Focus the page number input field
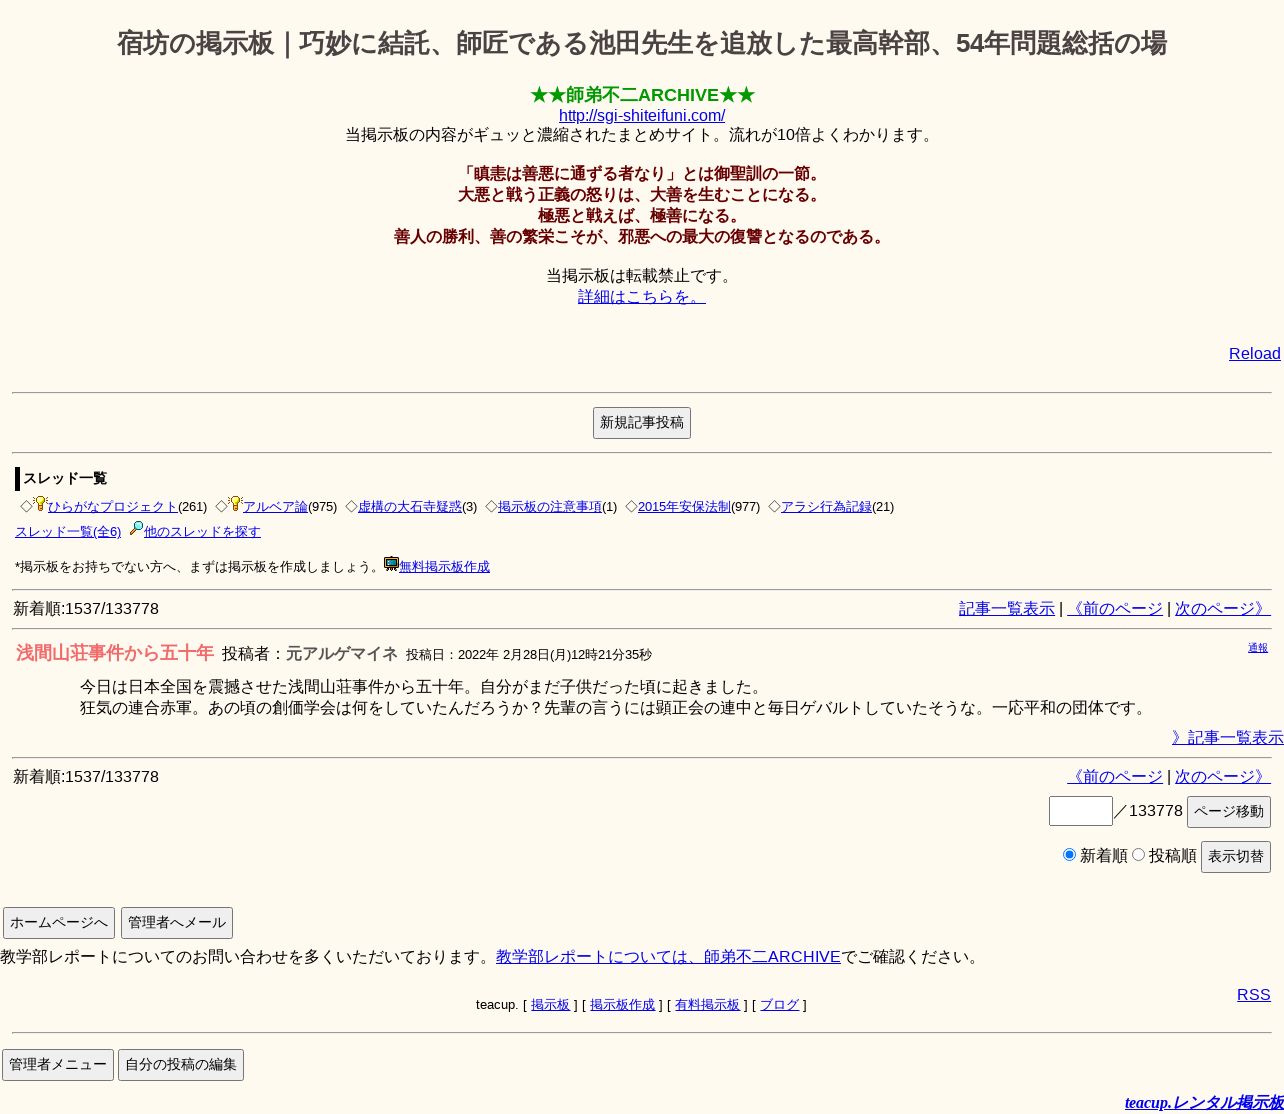This screenshot has width=1284, height=1114. point(1081,811)
